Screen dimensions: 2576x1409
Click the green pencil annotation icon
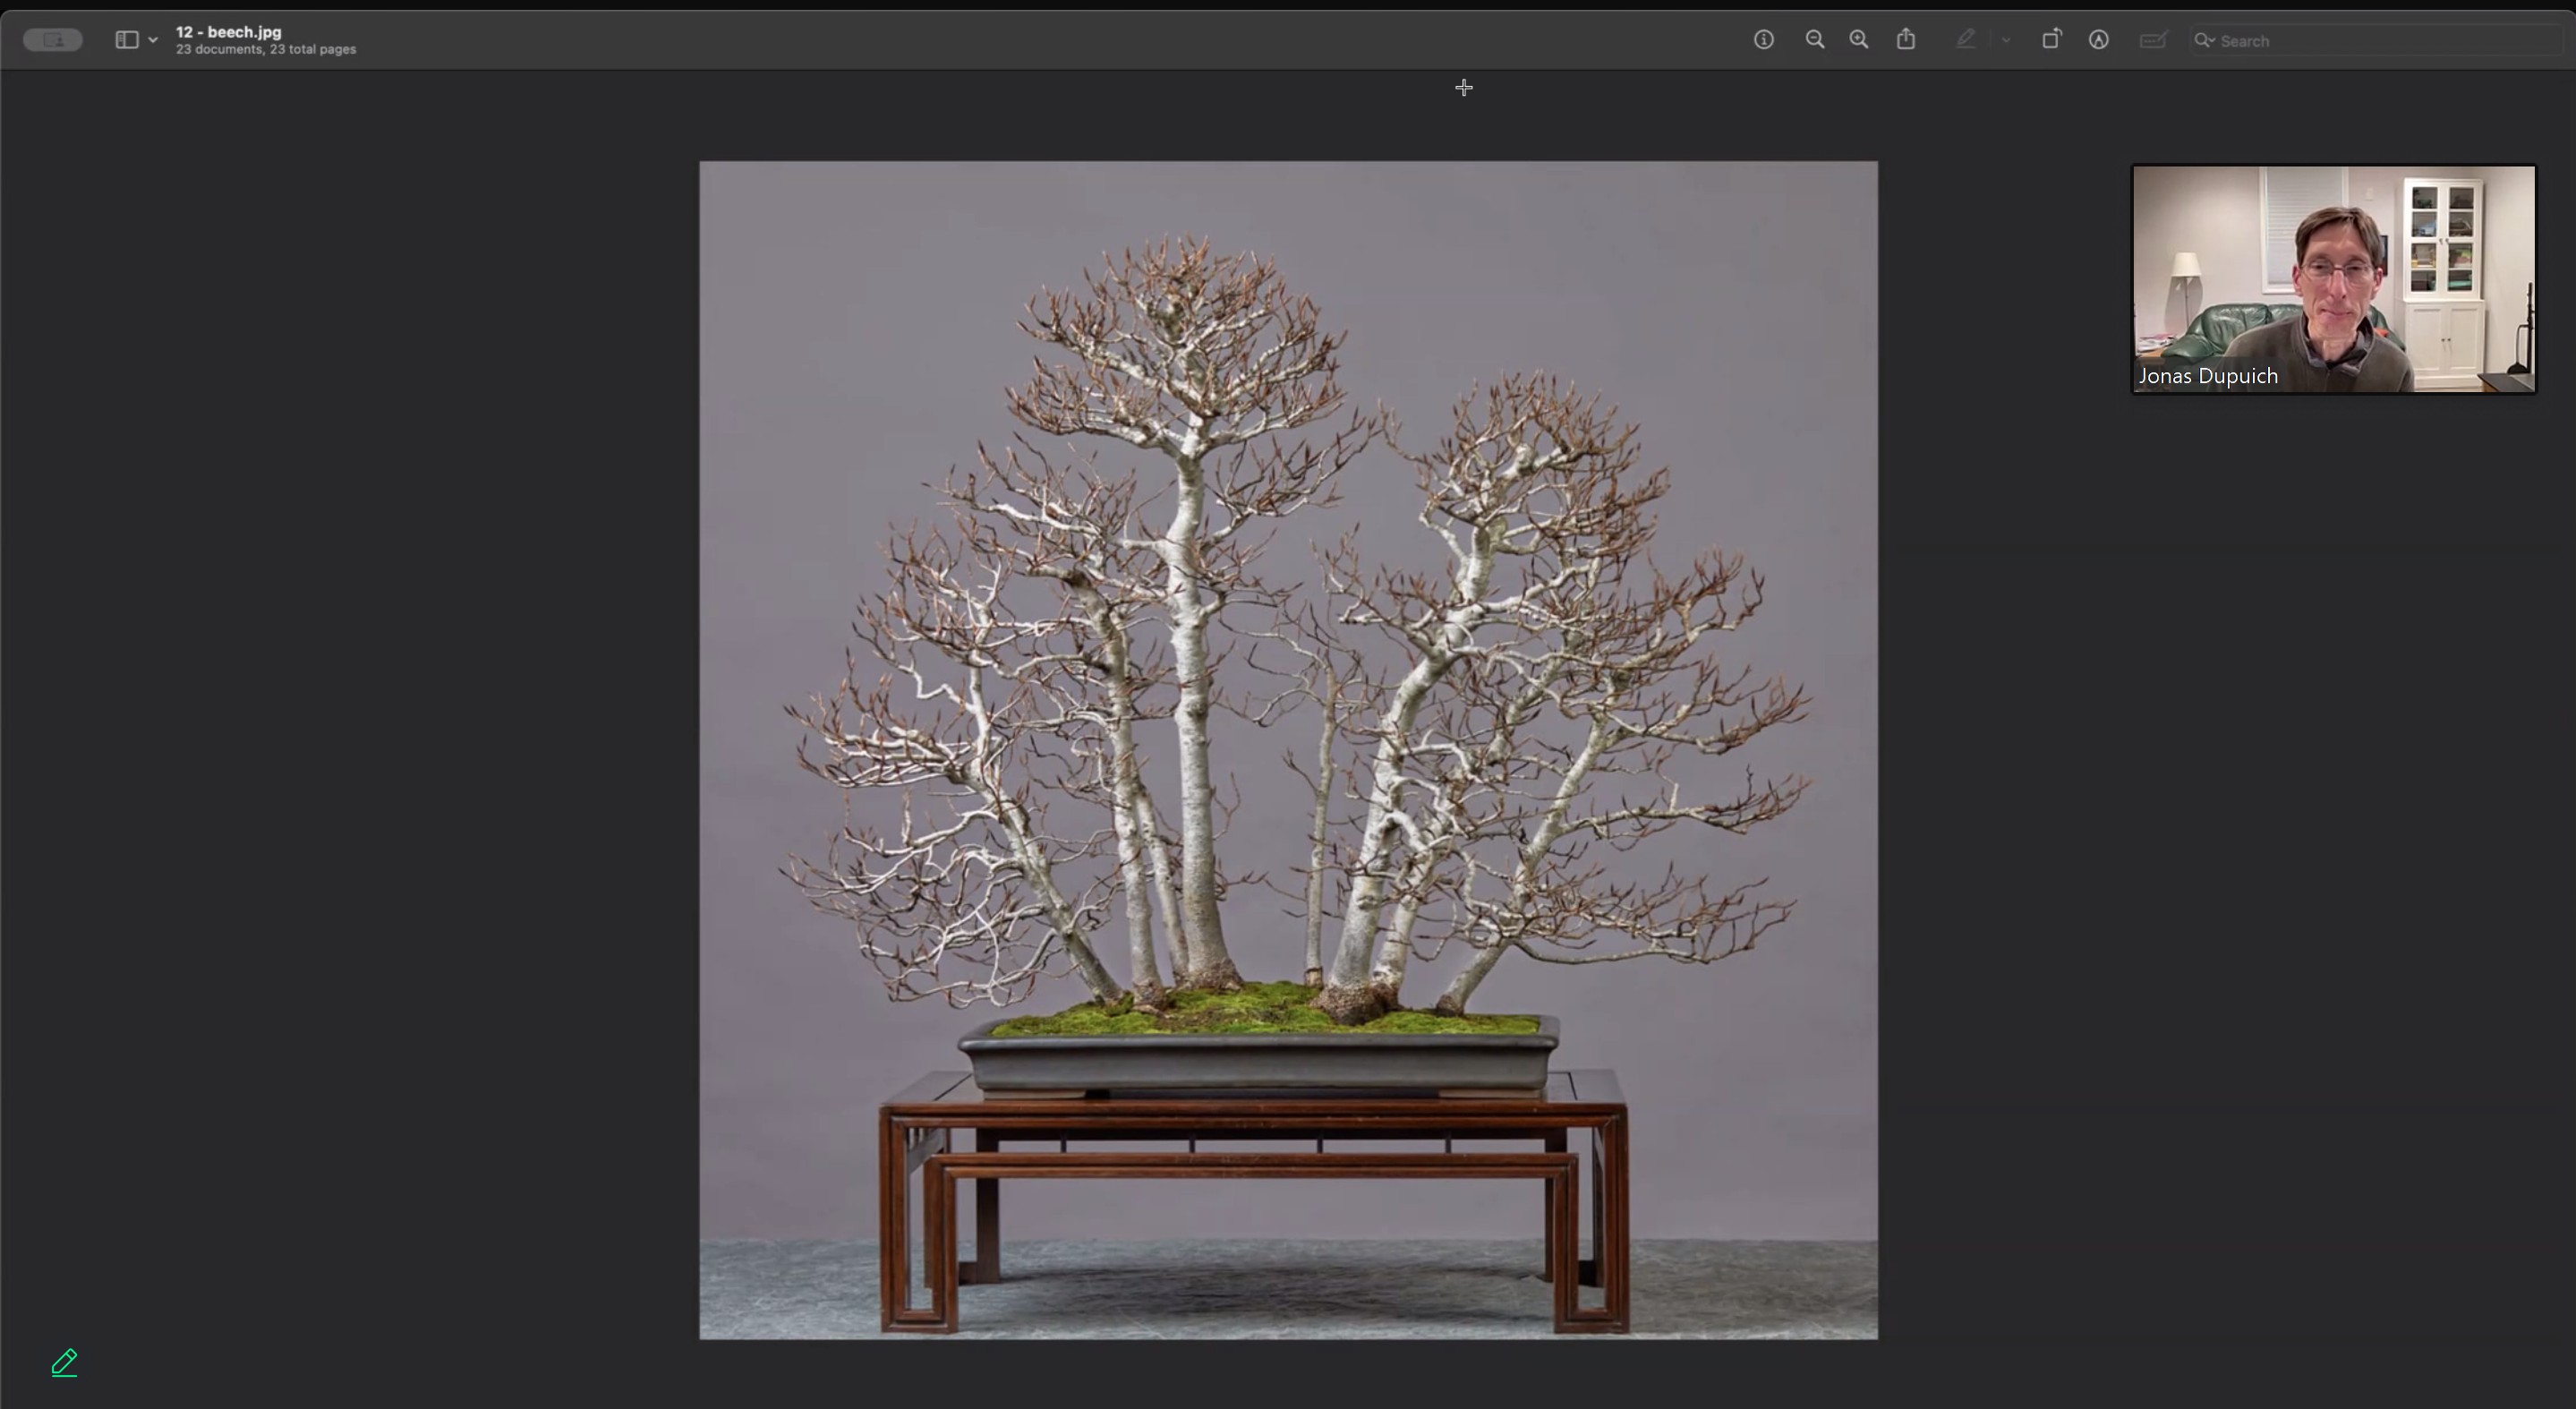coord(64,1362)
